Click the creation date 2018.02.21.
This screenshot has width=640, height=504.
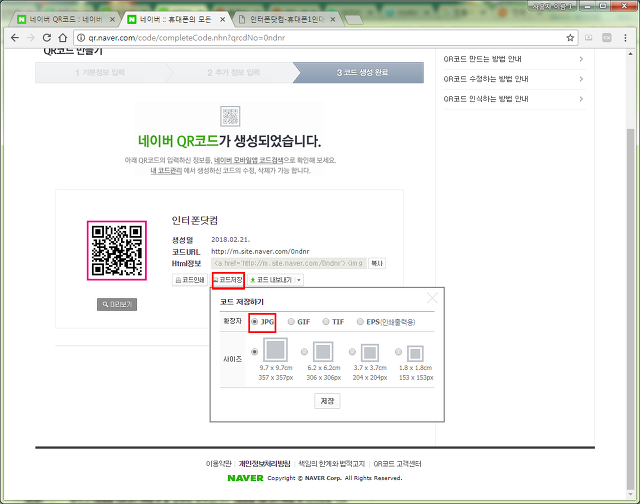230,240
